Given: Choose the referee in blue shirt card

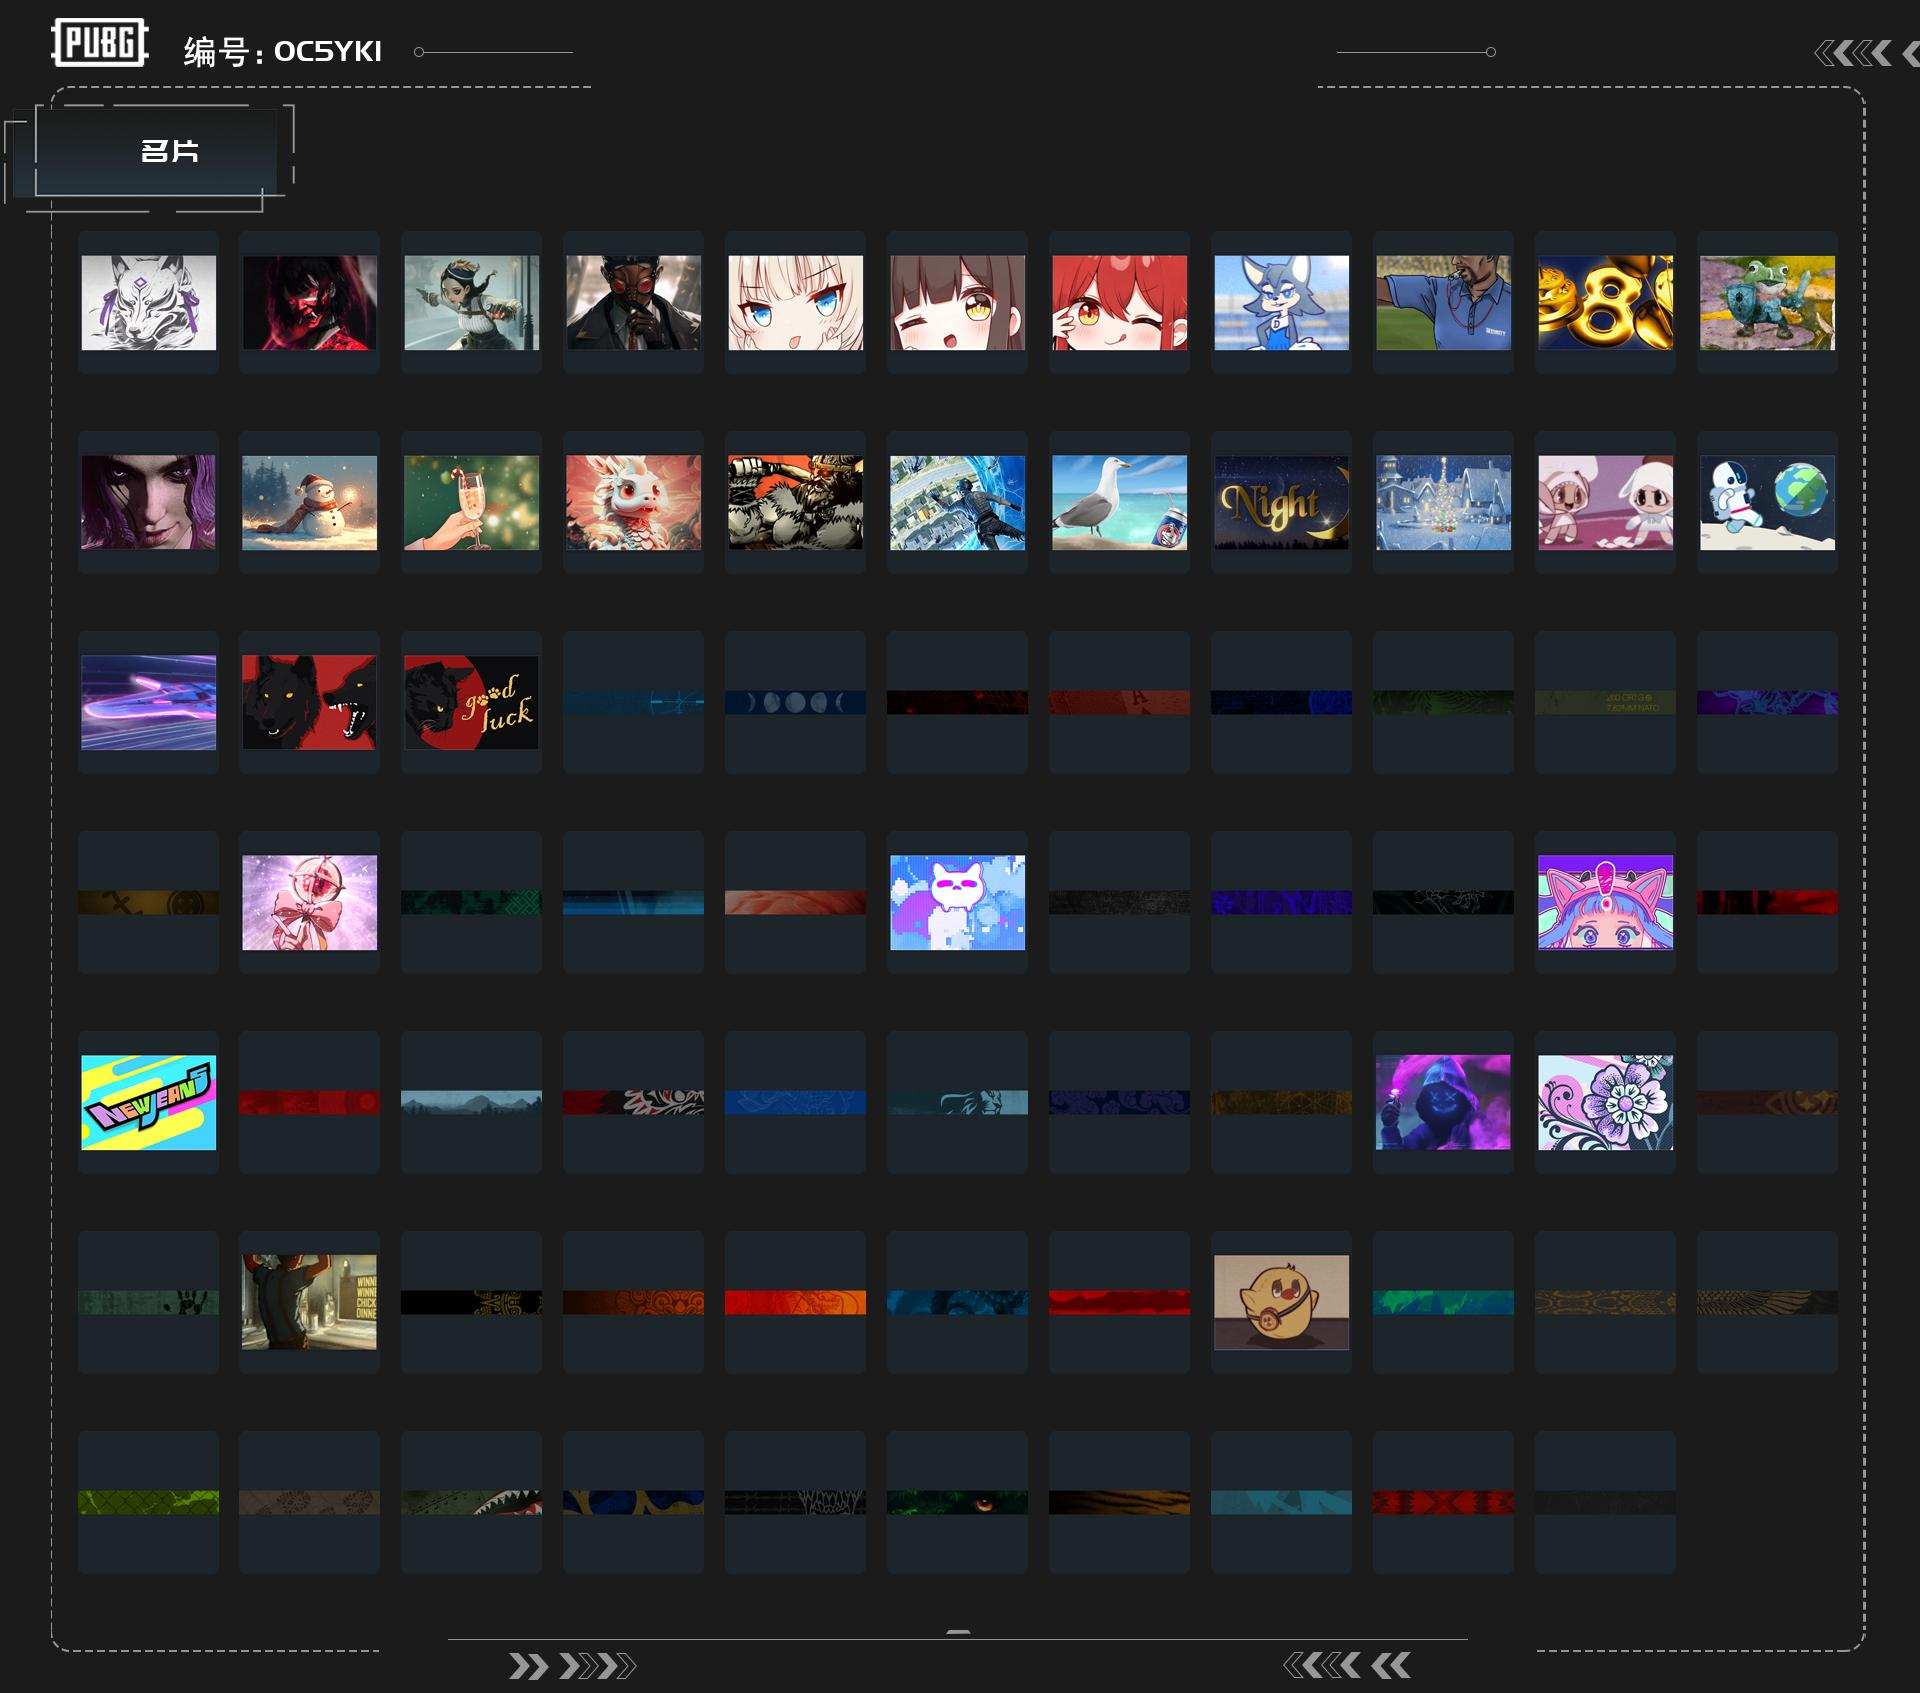Looking at the screenshot, I should [x=1444, y=302].
